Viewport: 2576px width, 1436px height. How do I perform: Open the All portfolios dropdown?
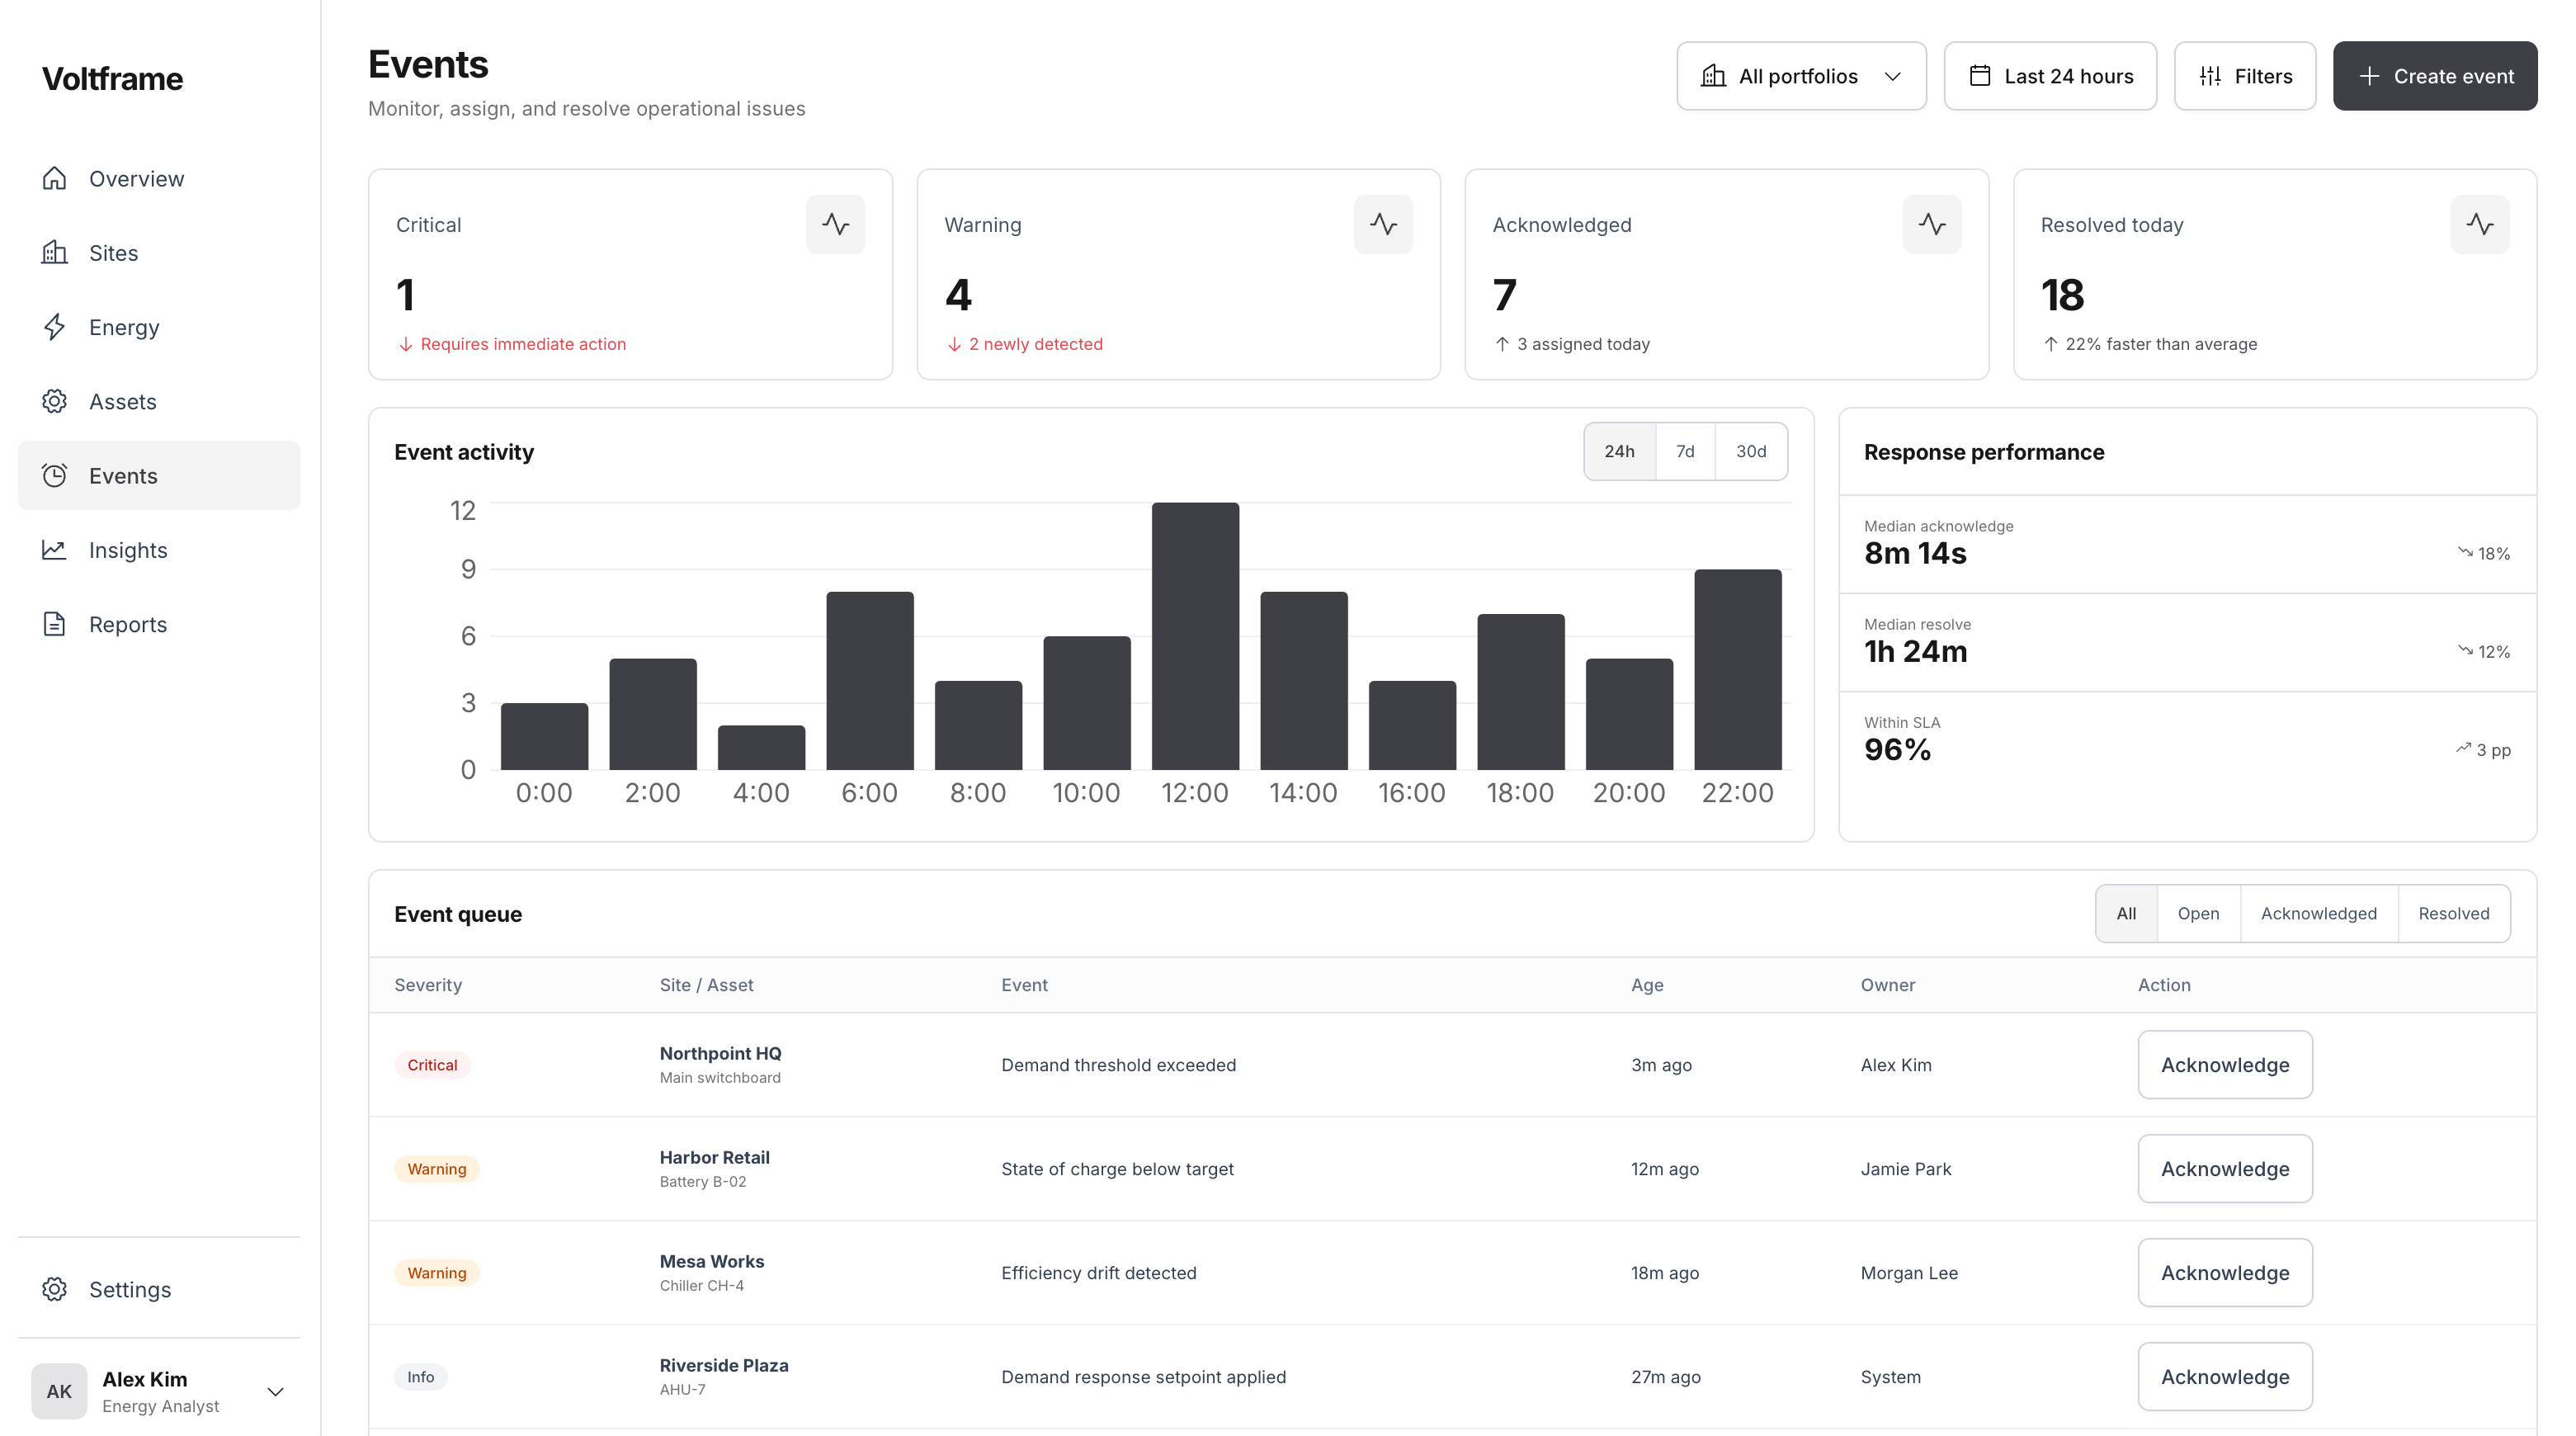[x=1801, y=76]
